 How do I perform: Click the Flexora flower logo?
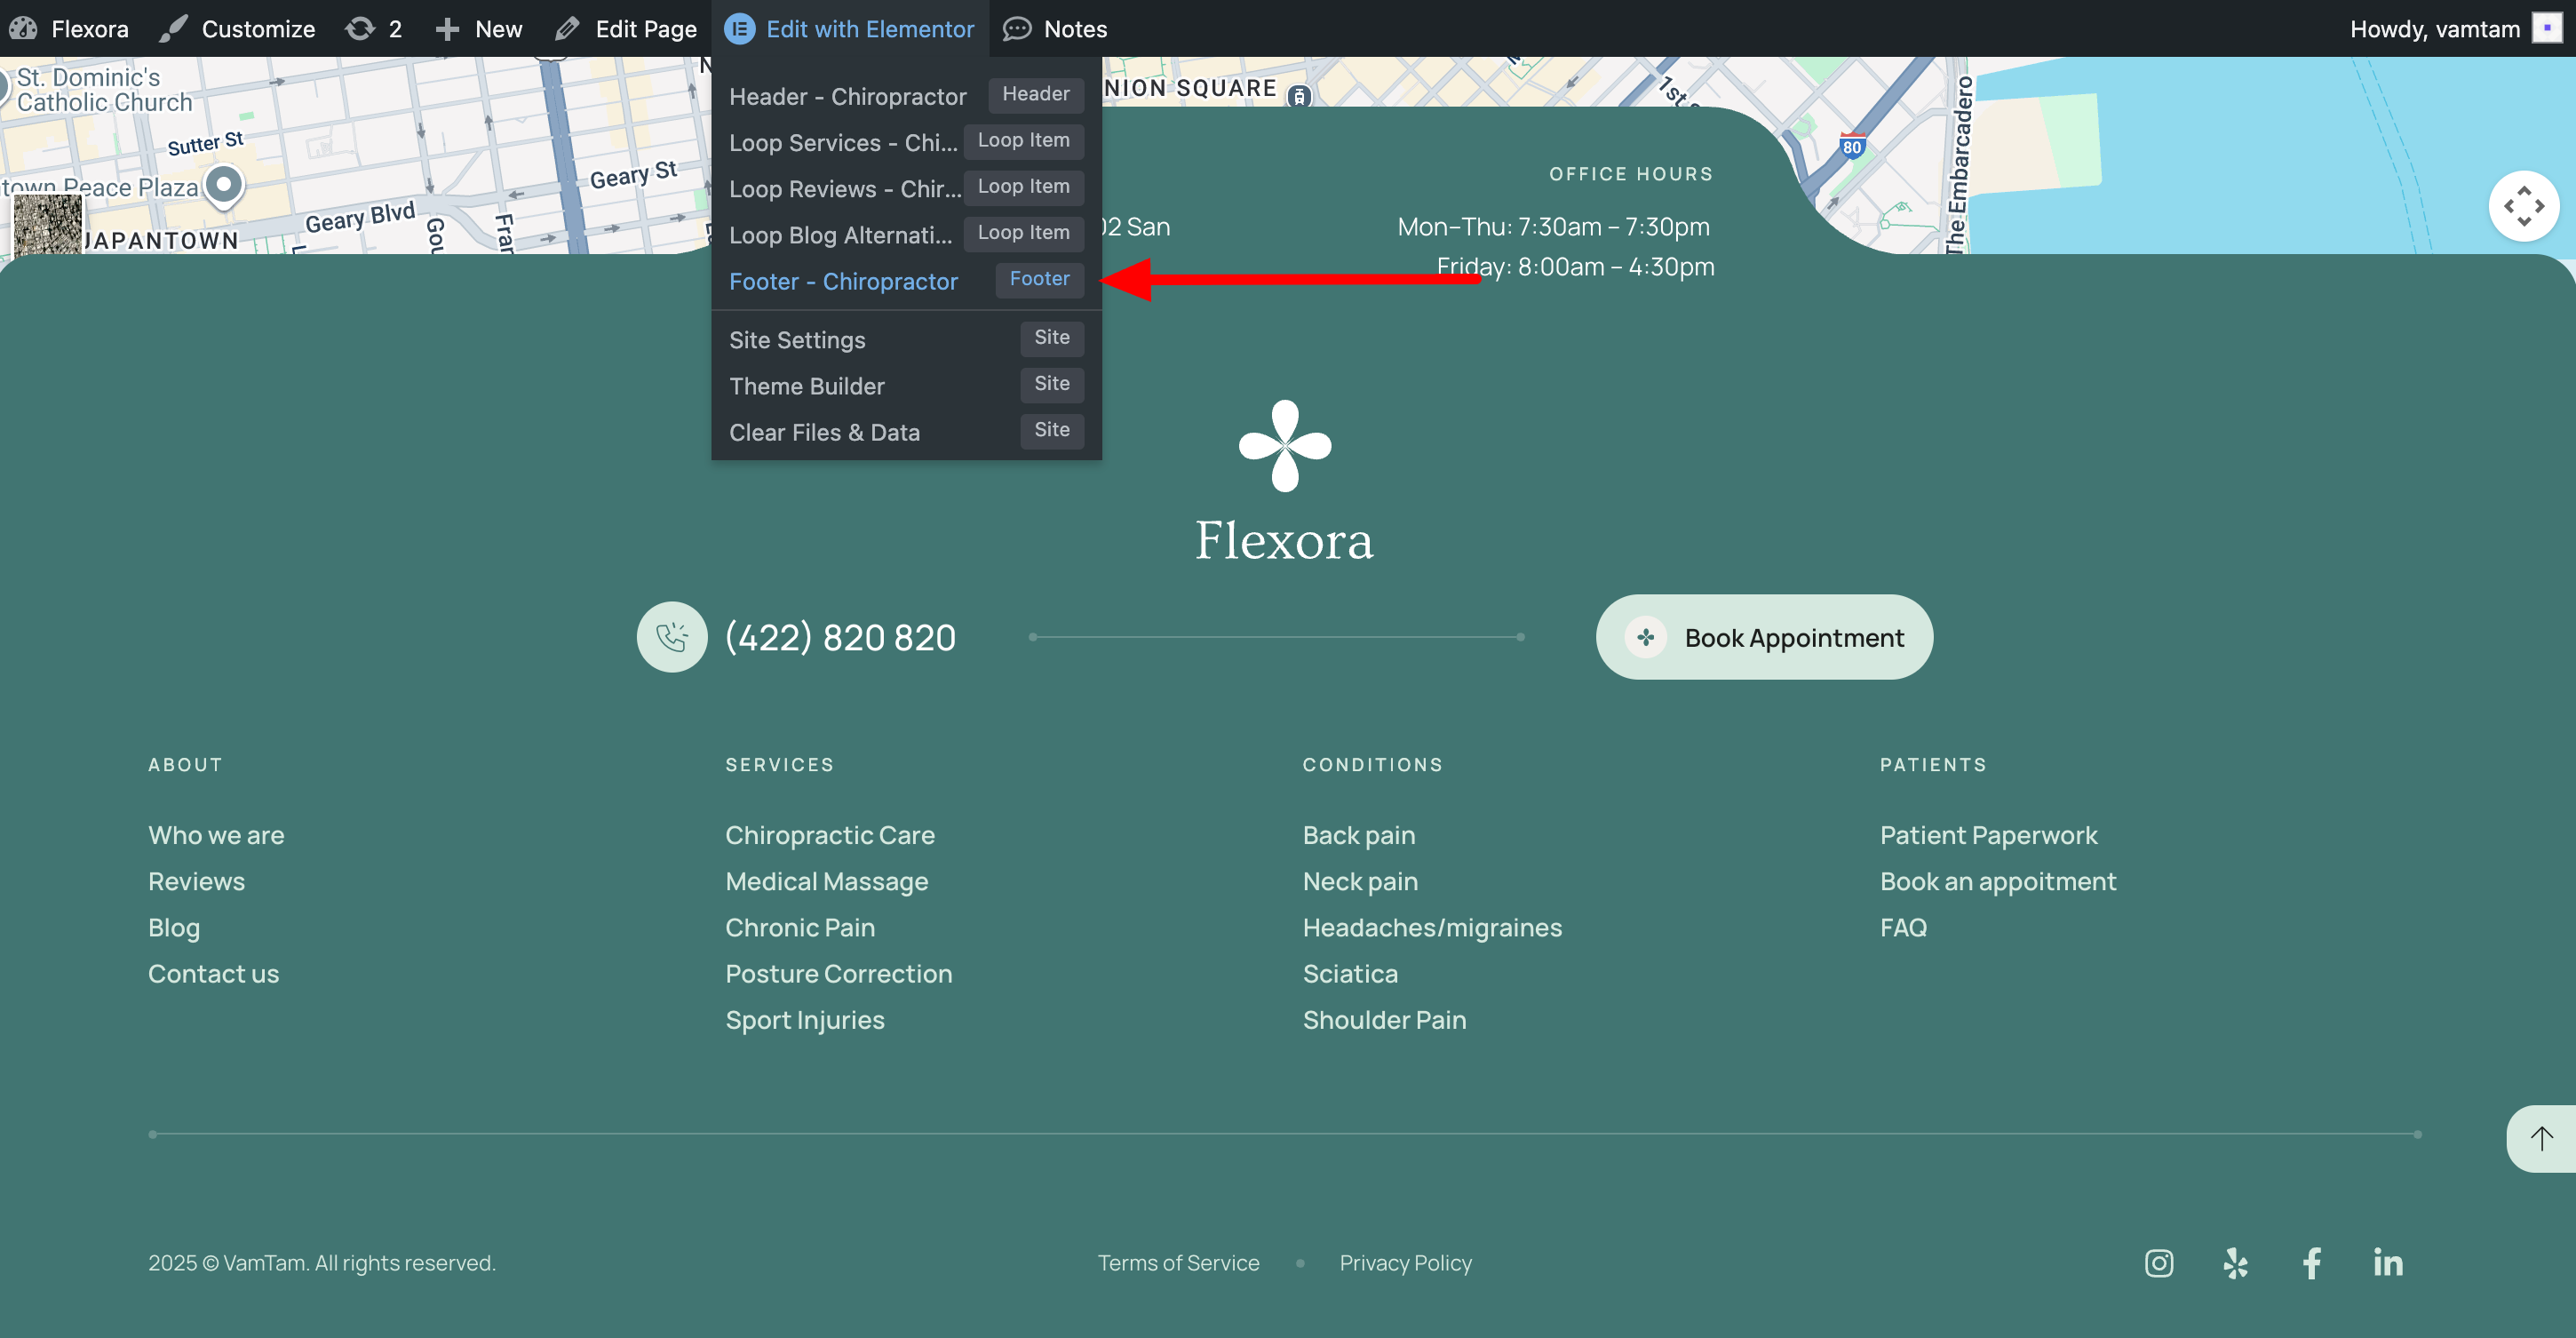tap(1285, 446)
